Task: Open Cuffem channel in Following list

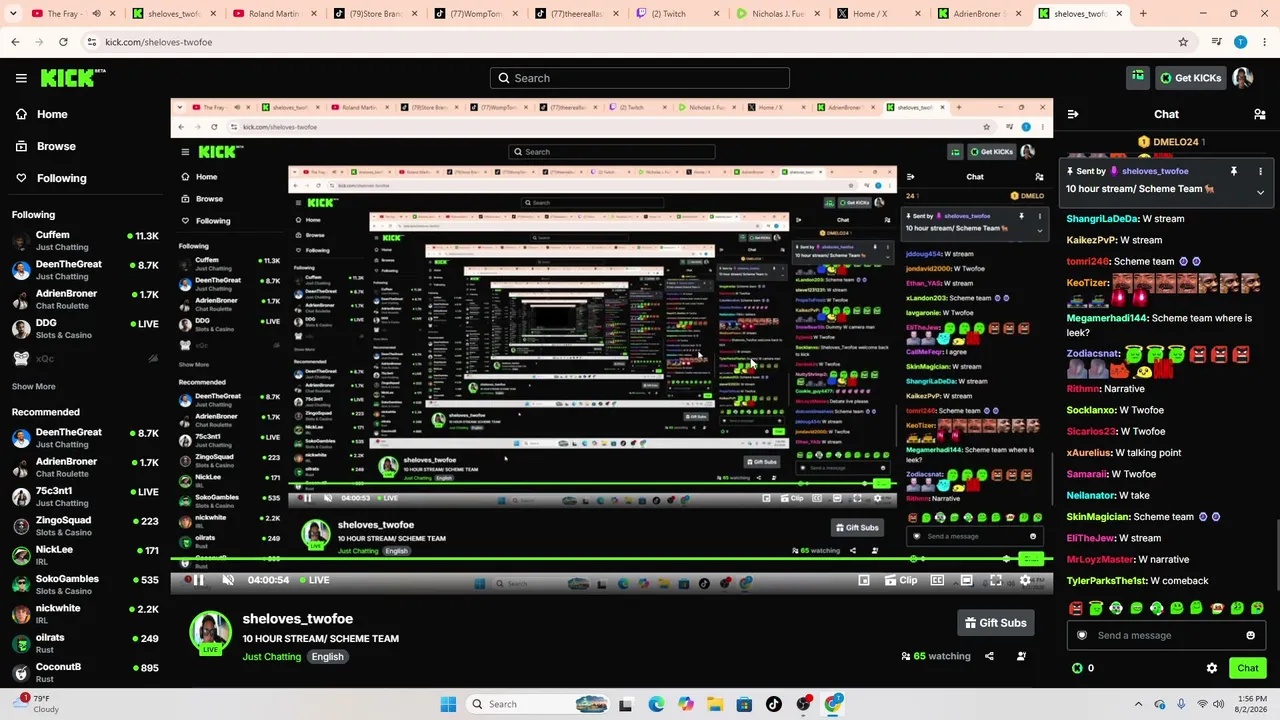Action: tap(85, 240)
